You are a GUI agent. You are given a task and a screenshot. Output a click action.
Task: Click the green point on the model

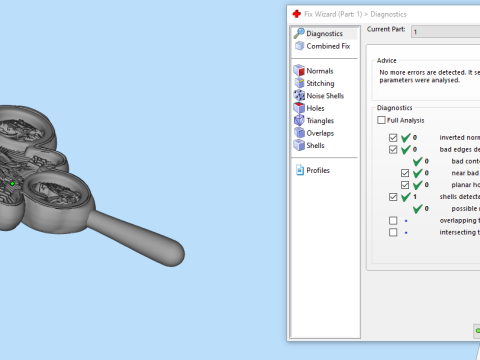pyautogui.click(x=12, y=183)
